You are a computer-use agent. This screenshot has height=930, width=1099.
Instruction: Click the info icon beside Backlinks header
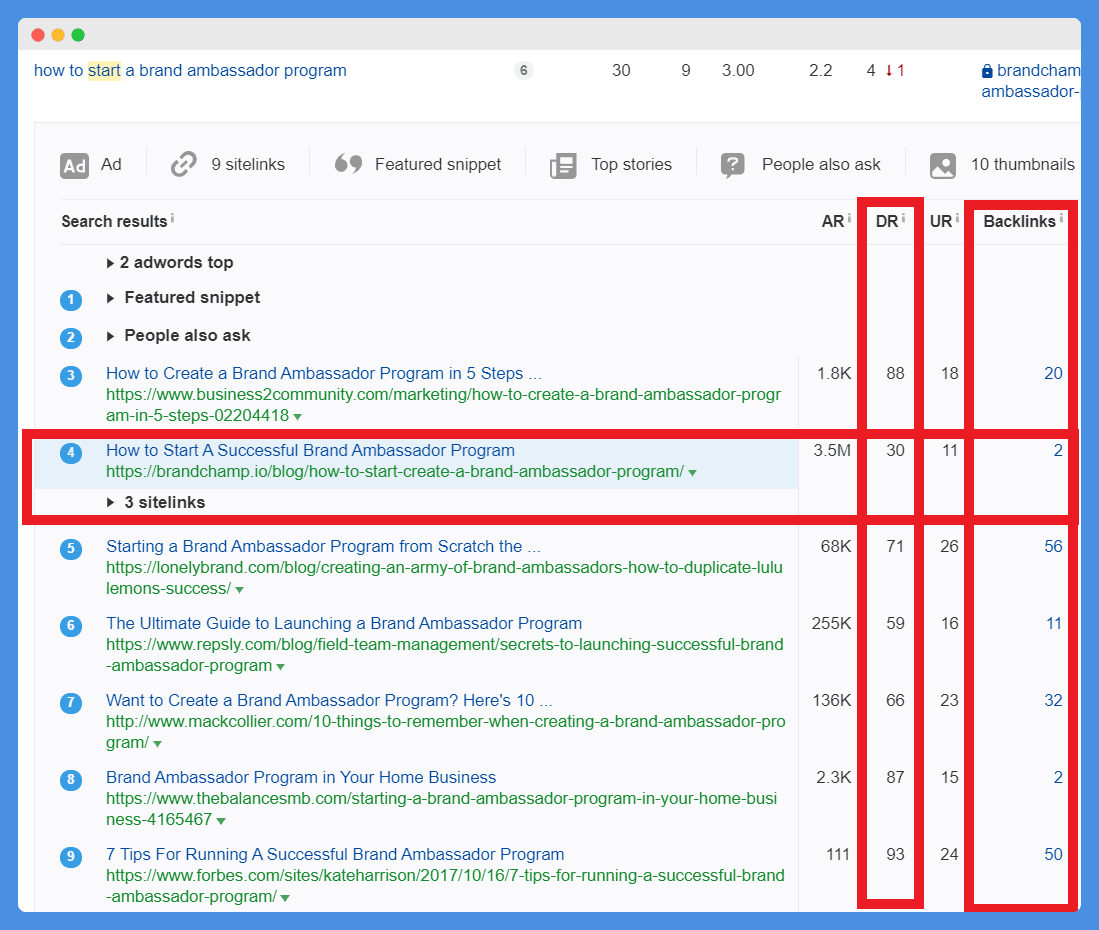pyautogui.click(x=1061, y=219)
